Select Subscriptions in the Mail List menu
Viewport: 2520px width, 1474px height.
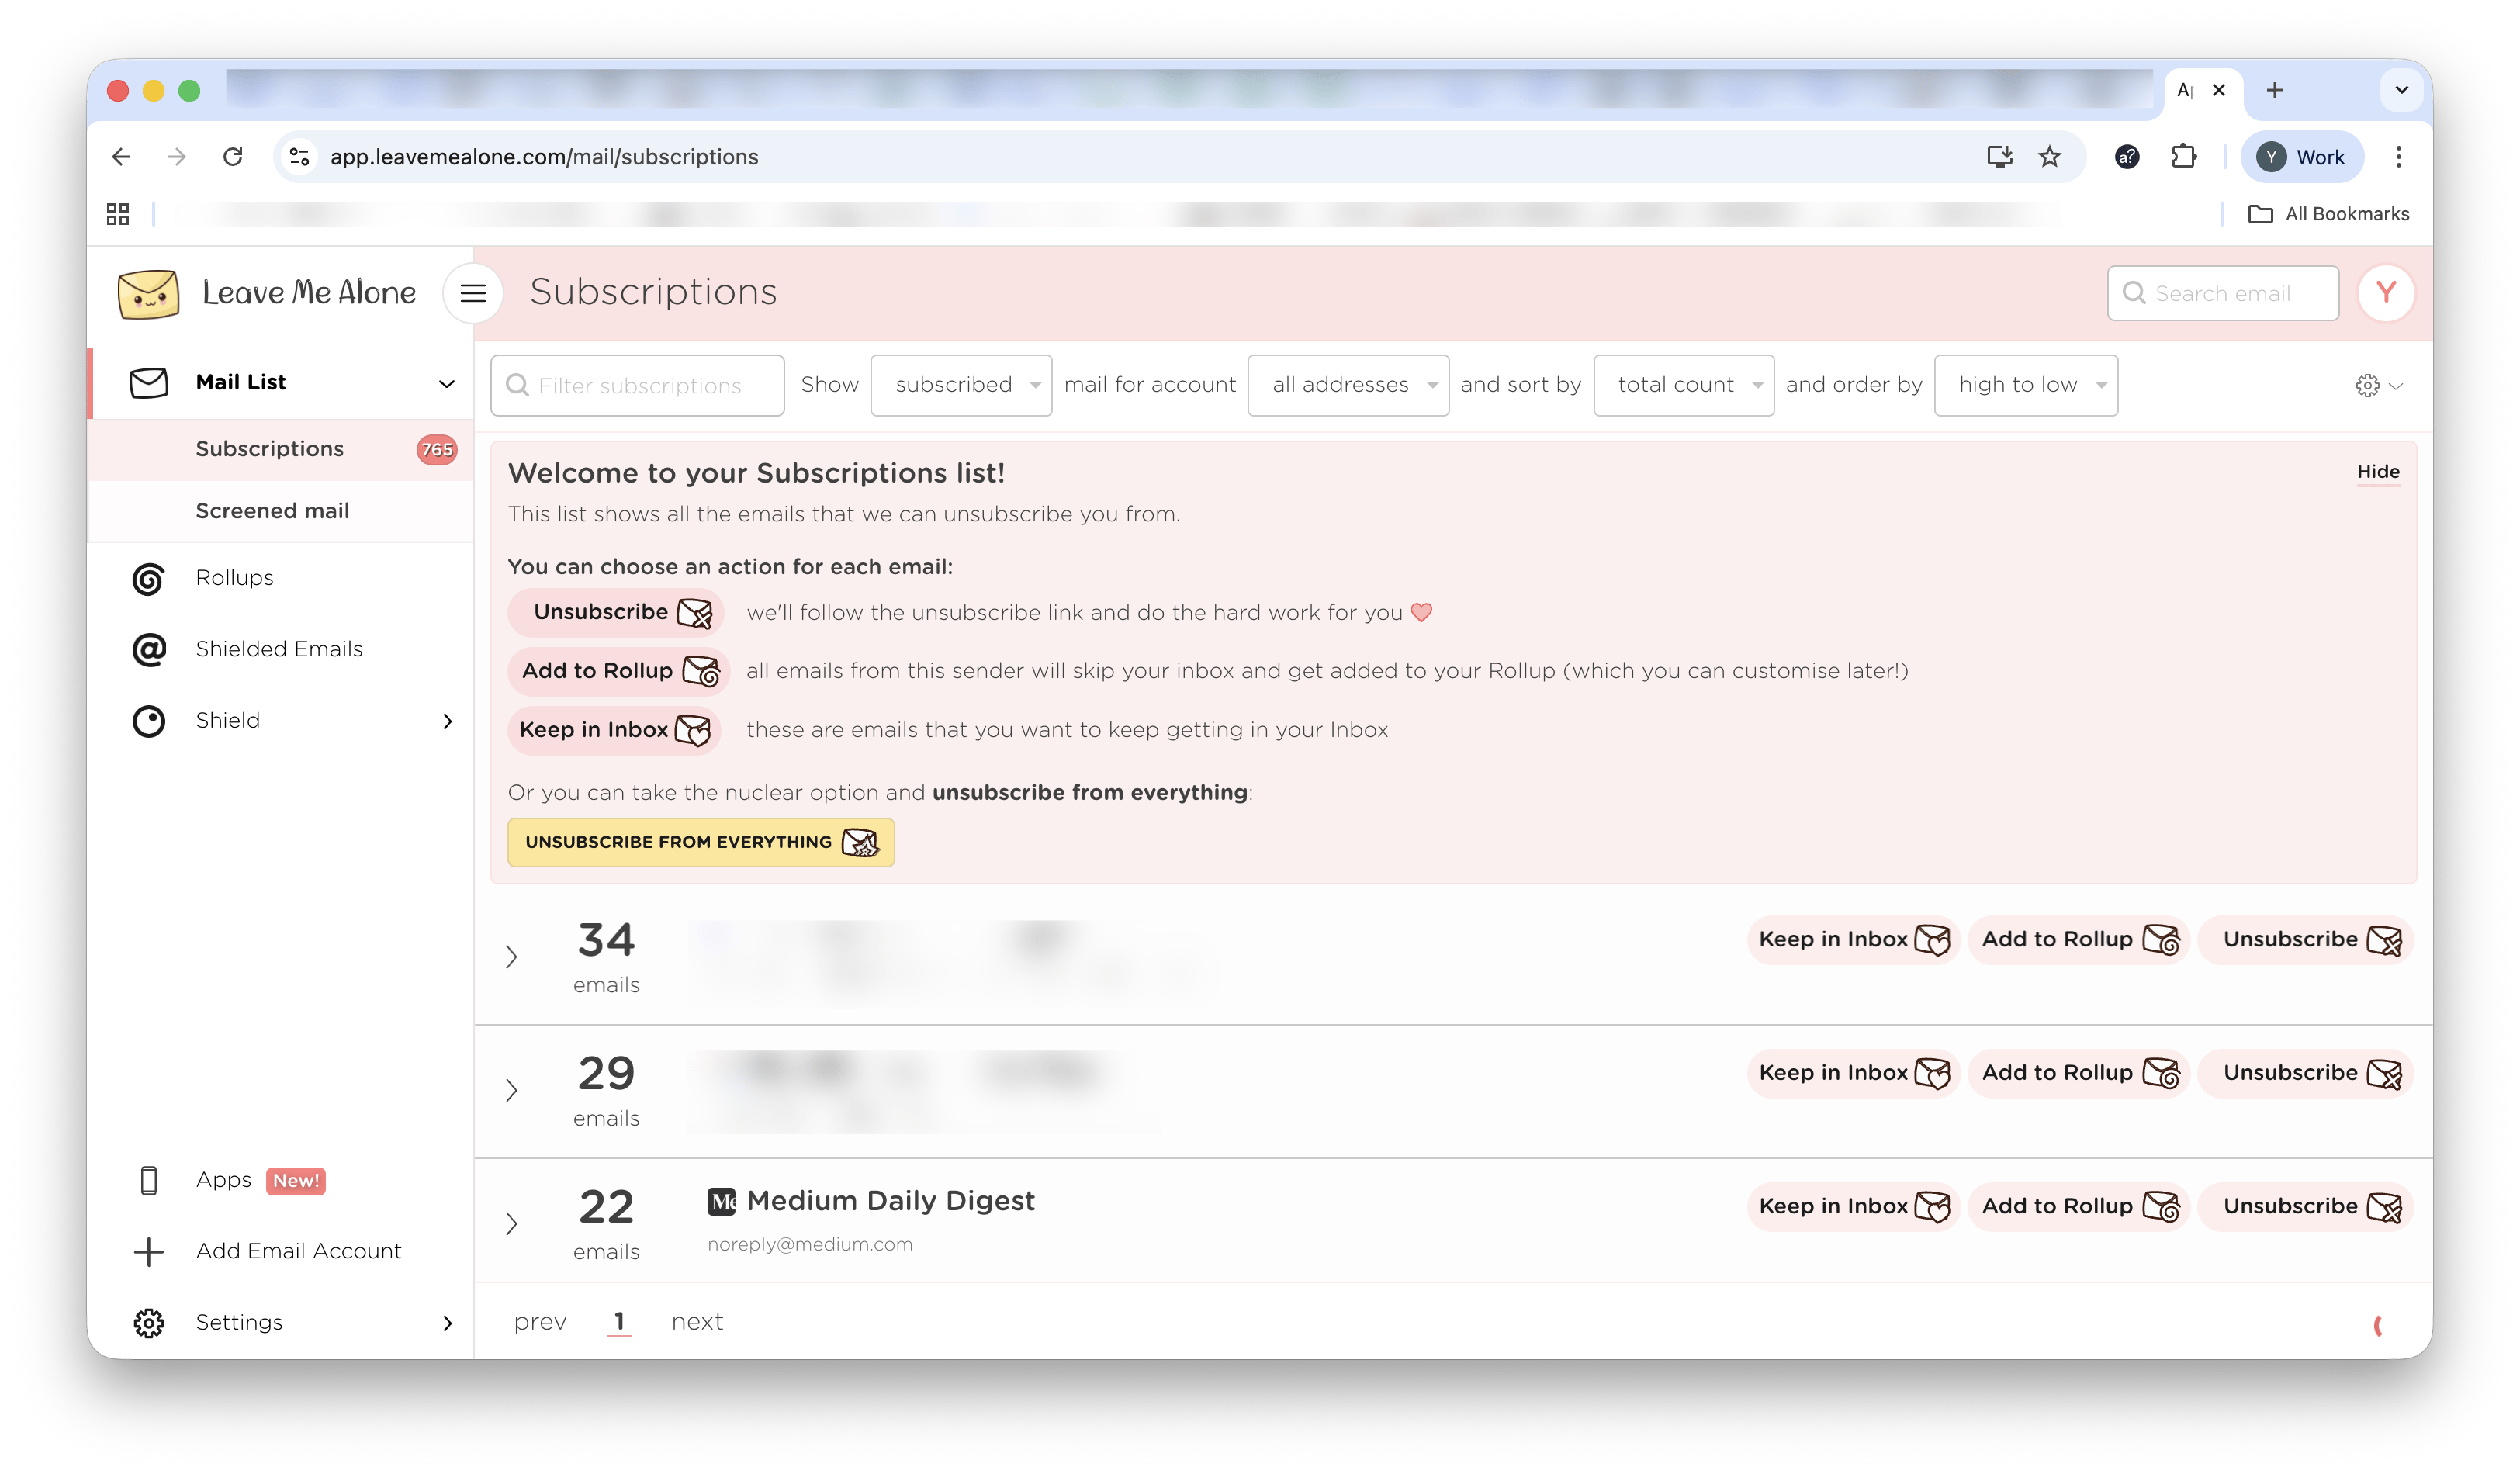click(x=269, y=449)
